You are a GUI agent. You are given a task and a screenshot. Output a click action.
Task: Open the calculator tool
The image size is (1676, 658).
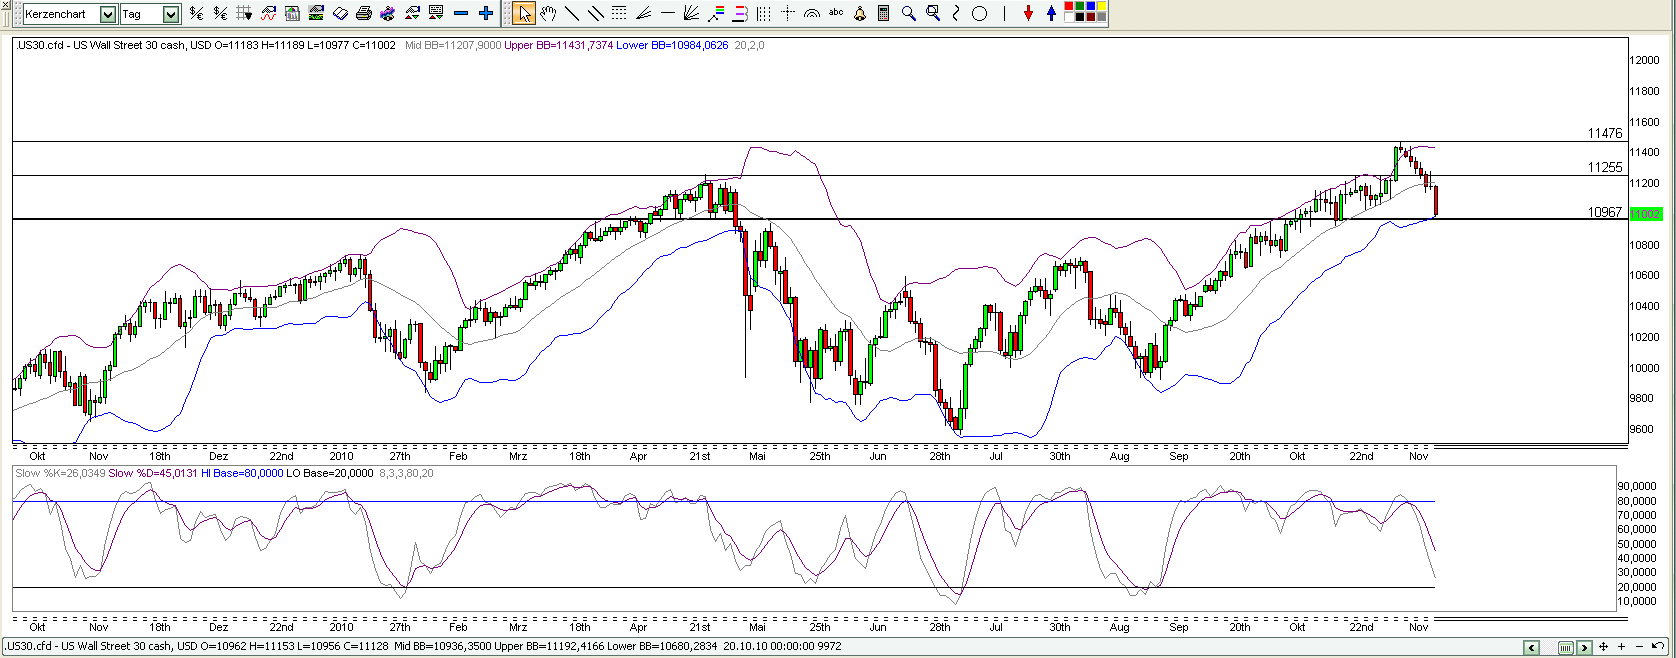click(x=884, y=13)
